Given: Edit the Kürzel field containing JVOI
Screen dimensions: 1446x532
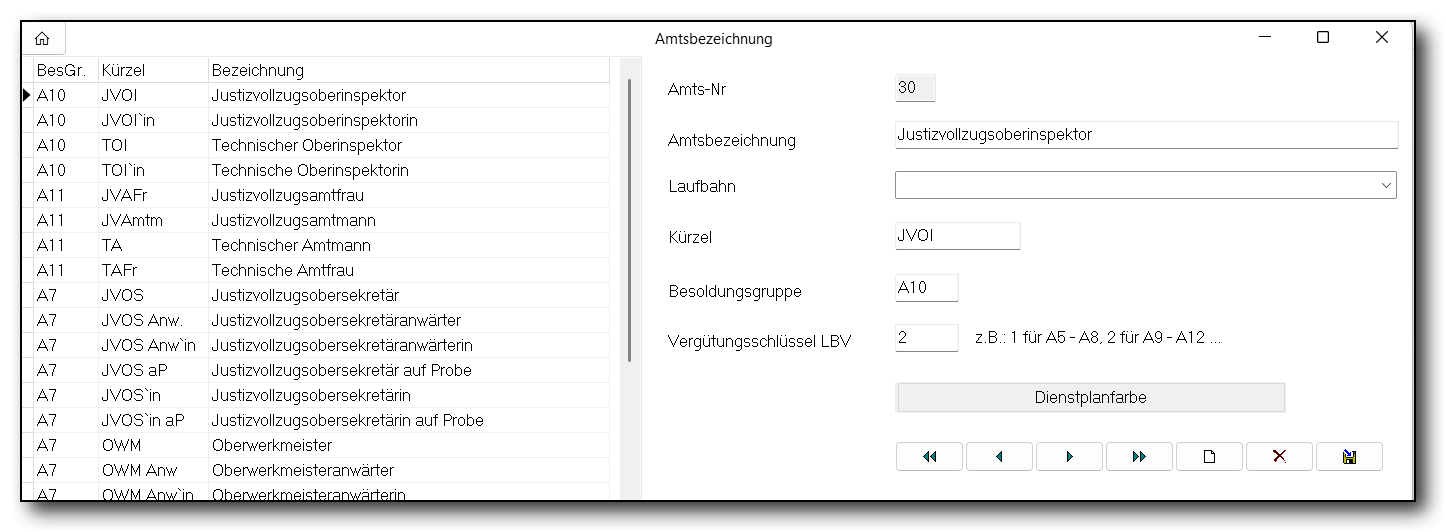Looking at the screenshot, I should point(958,236).
